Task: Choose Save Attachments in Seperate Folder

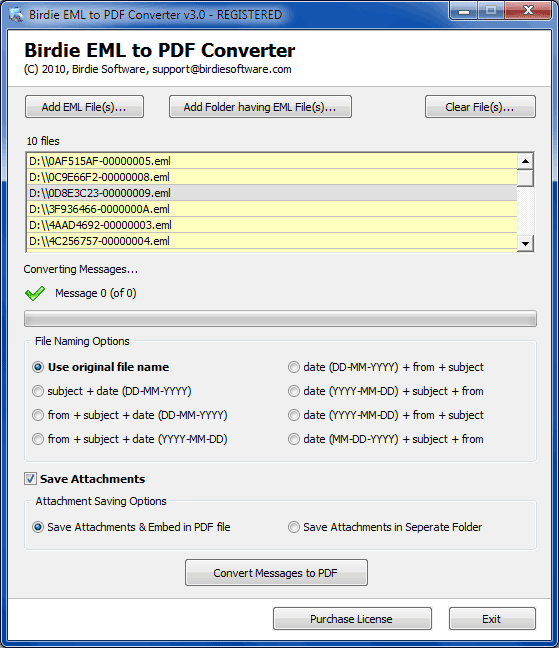Action: pyautogui.click(x=385, y=527)
